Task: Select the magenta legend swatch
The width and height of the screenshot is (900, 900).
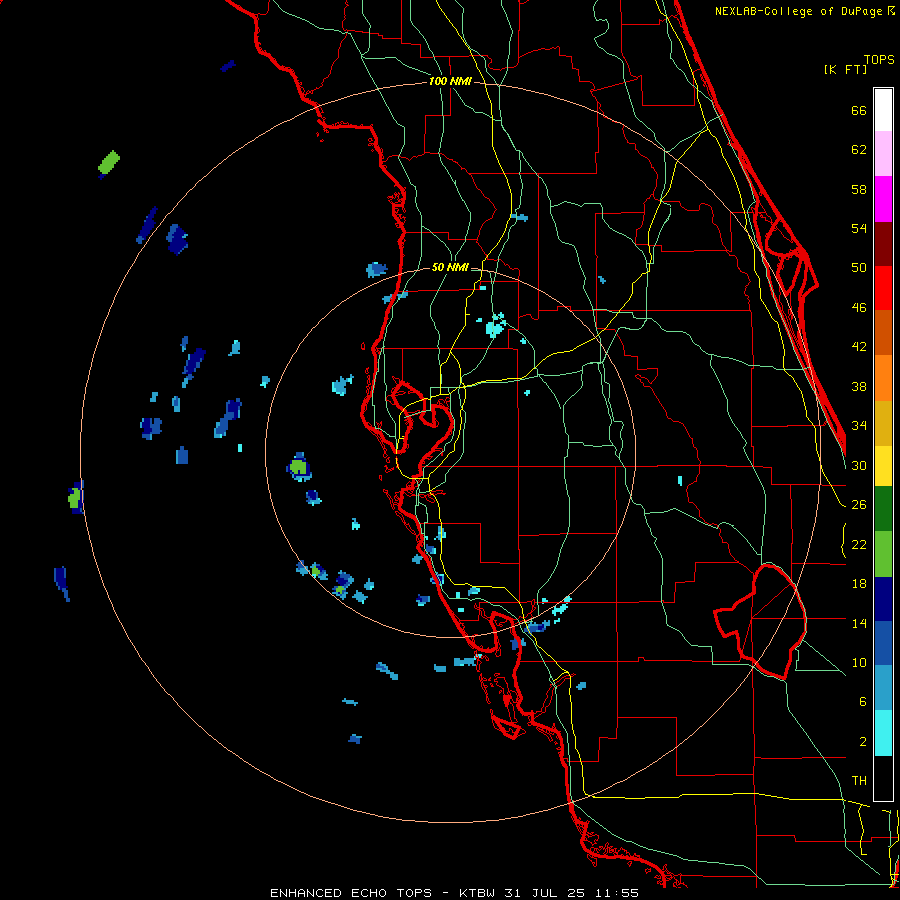Action: tap(883, 199)
